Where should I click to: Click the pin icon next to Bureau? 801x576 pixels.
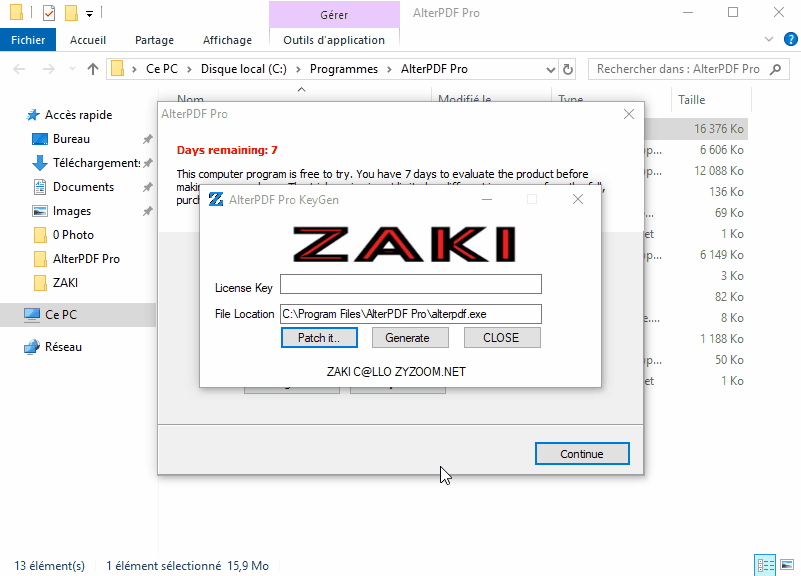click(x=148, y=139)
